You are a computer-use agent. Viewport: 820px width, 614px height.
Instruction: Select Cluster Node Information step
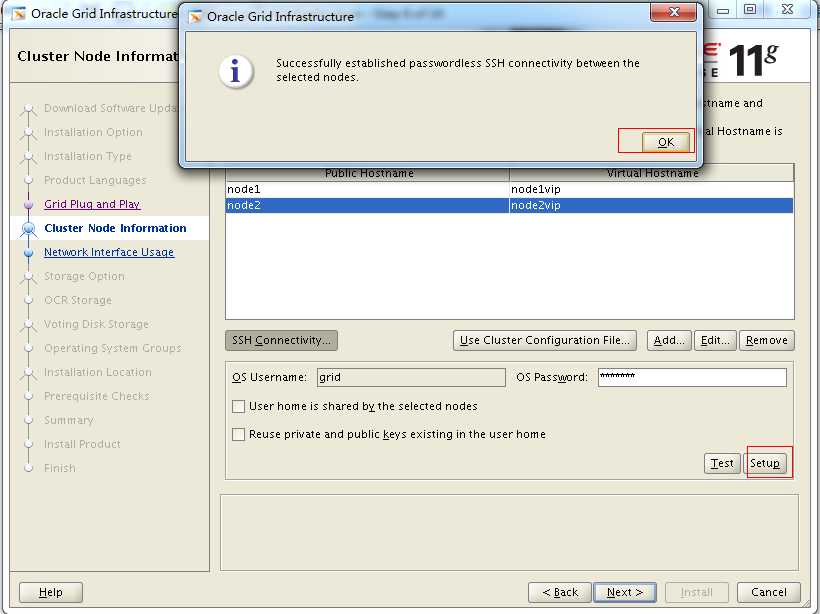click(115, 228)
